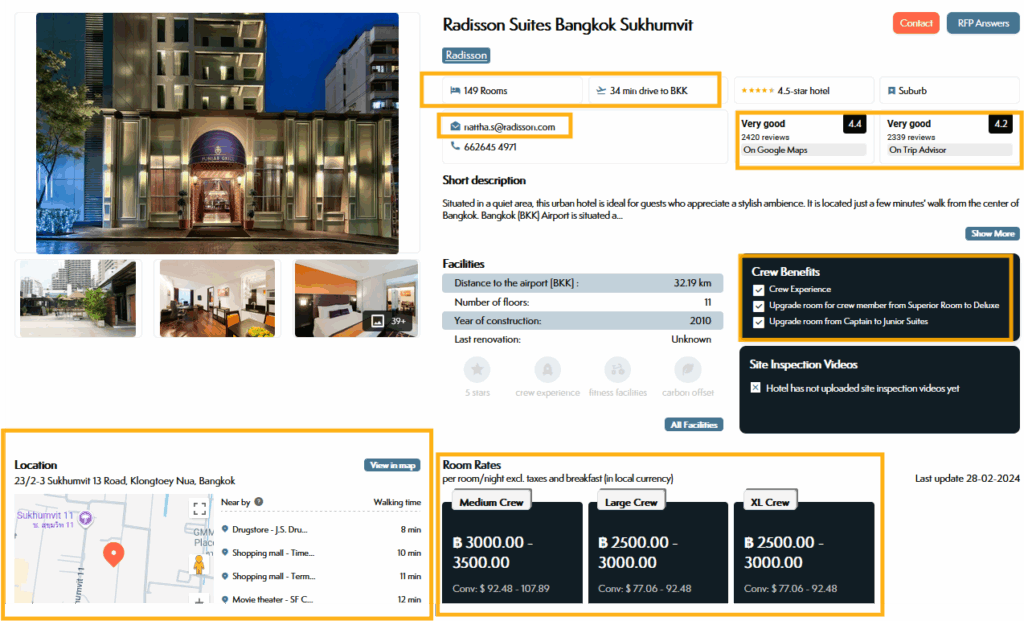Click pin icon for Drugstore - J.S. Dru...
1024x621 pixels.
(225, 529)
